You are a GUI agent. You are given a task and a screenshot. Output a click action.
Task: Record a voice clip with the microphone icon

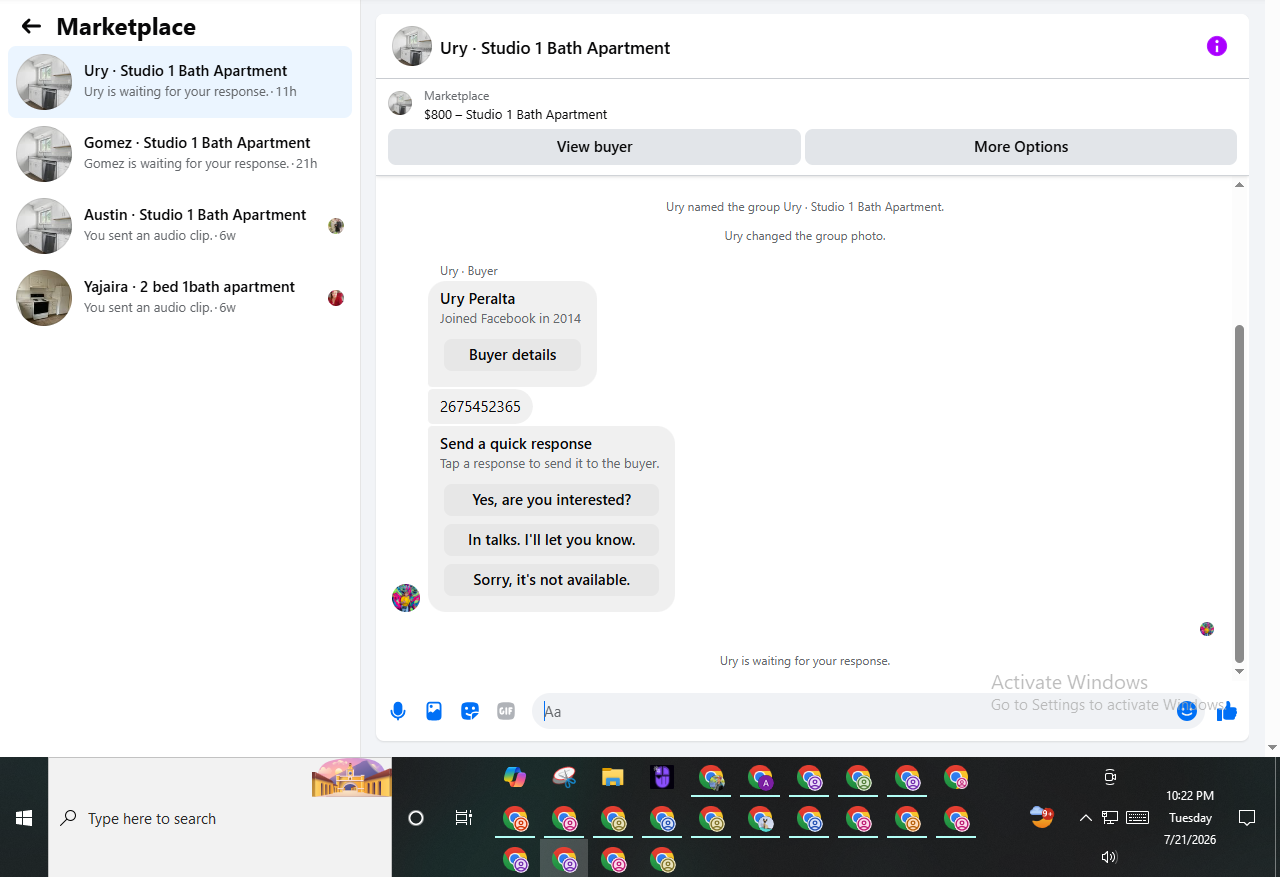click(x=398, y=711)
